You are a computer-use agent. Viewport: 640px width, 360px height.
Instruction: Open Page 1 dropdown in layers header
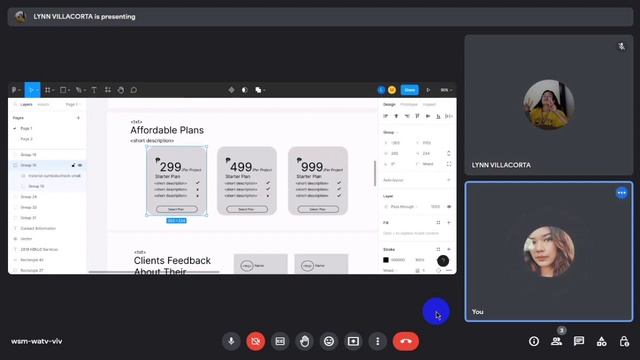tap(73, 104)
